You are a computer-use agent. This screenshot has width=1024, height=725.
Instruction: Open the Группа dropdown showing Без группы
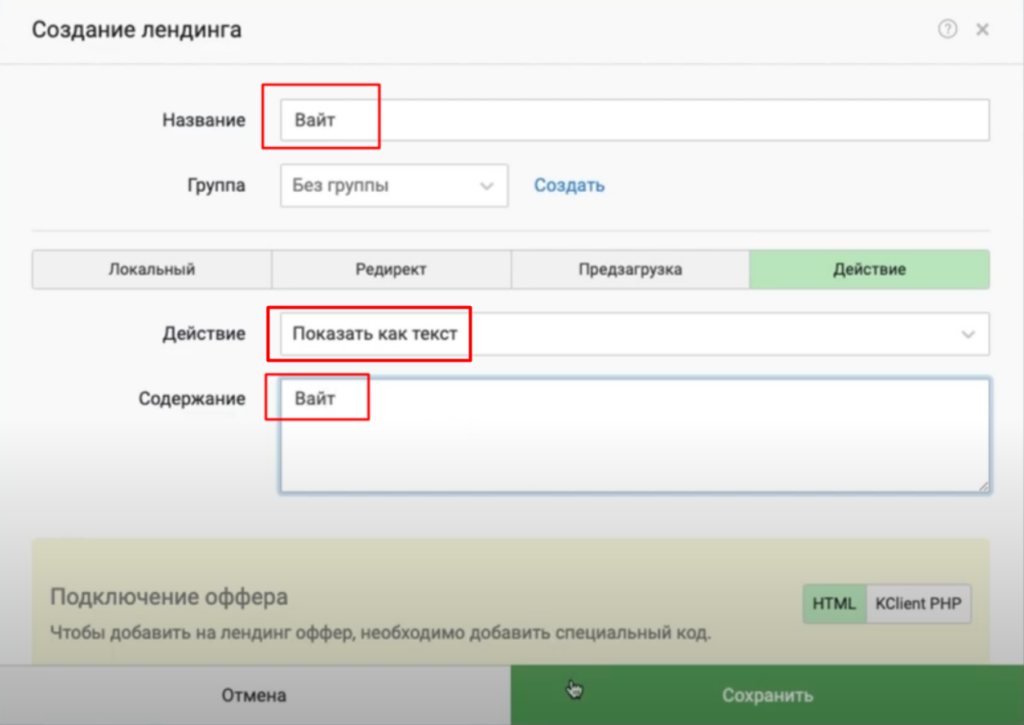click(392, 185)
